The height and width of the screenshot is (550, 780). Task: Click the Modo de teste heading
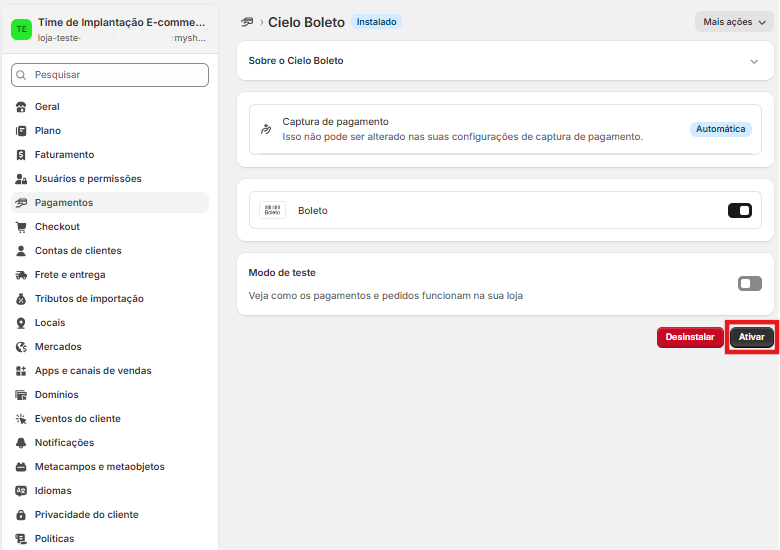tap(282, 273)
